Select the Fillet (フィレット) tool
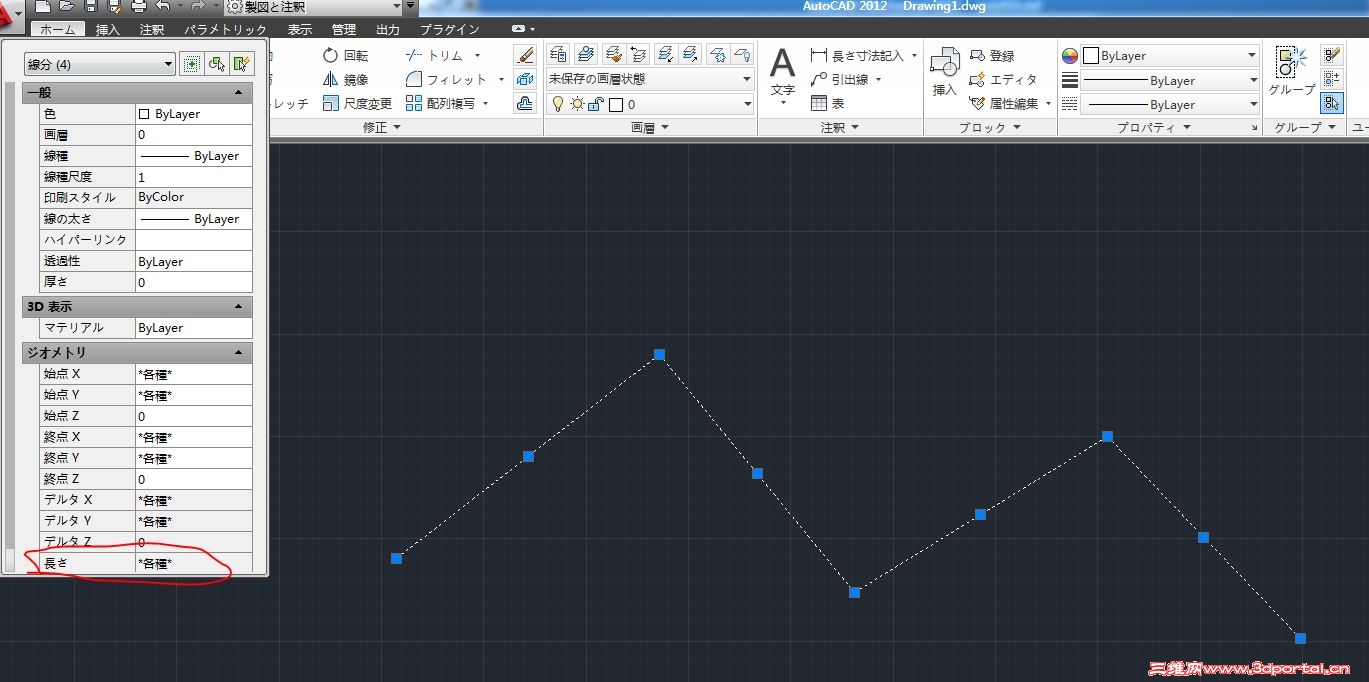The image size is (1369, 682). pos(446,79)
